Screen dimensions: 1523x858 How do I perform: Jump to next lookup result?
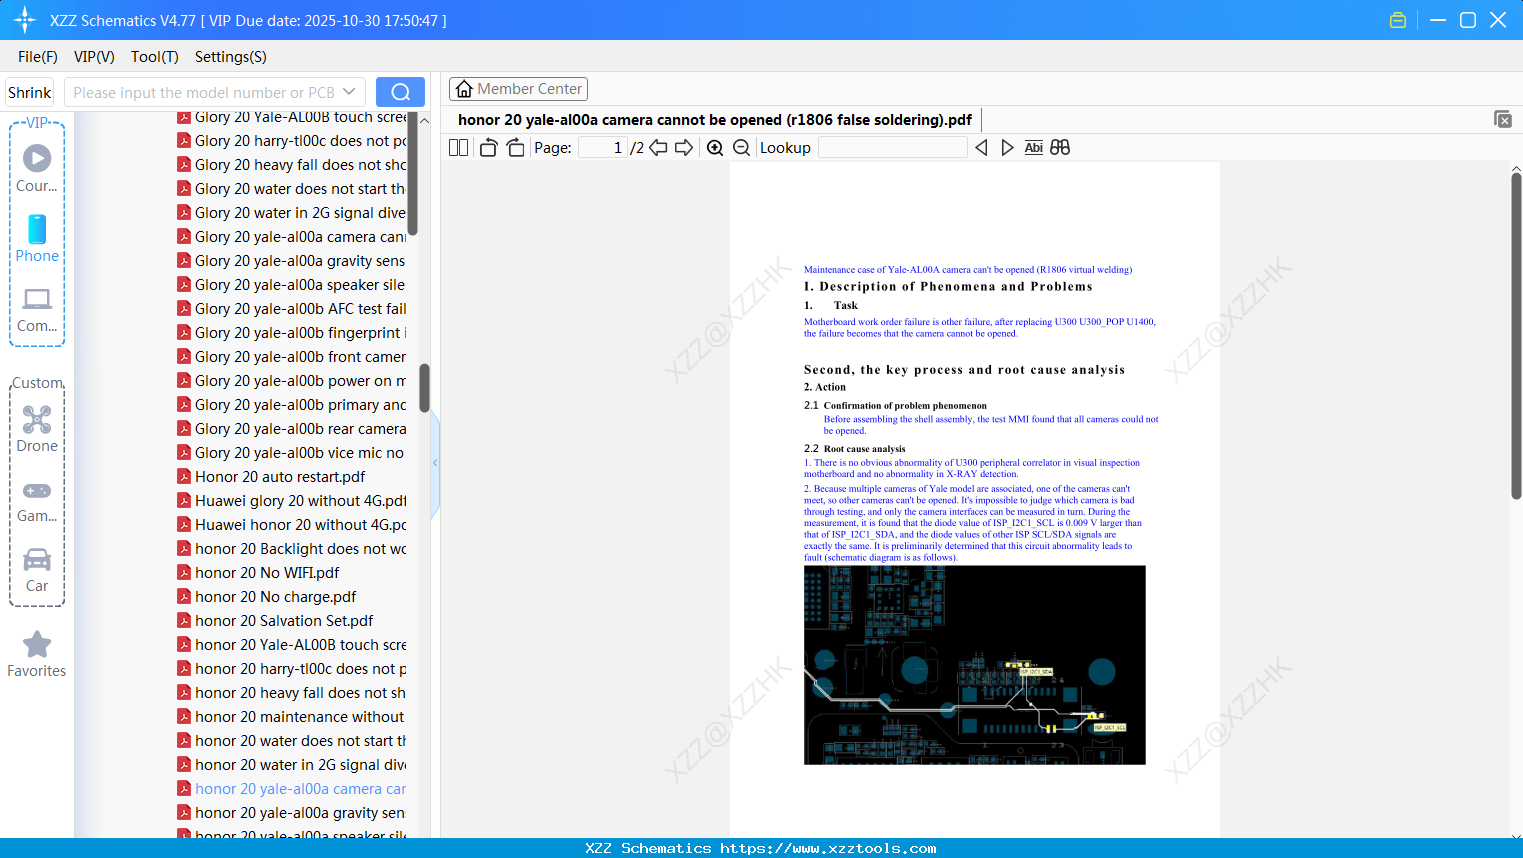point(1007,148)
